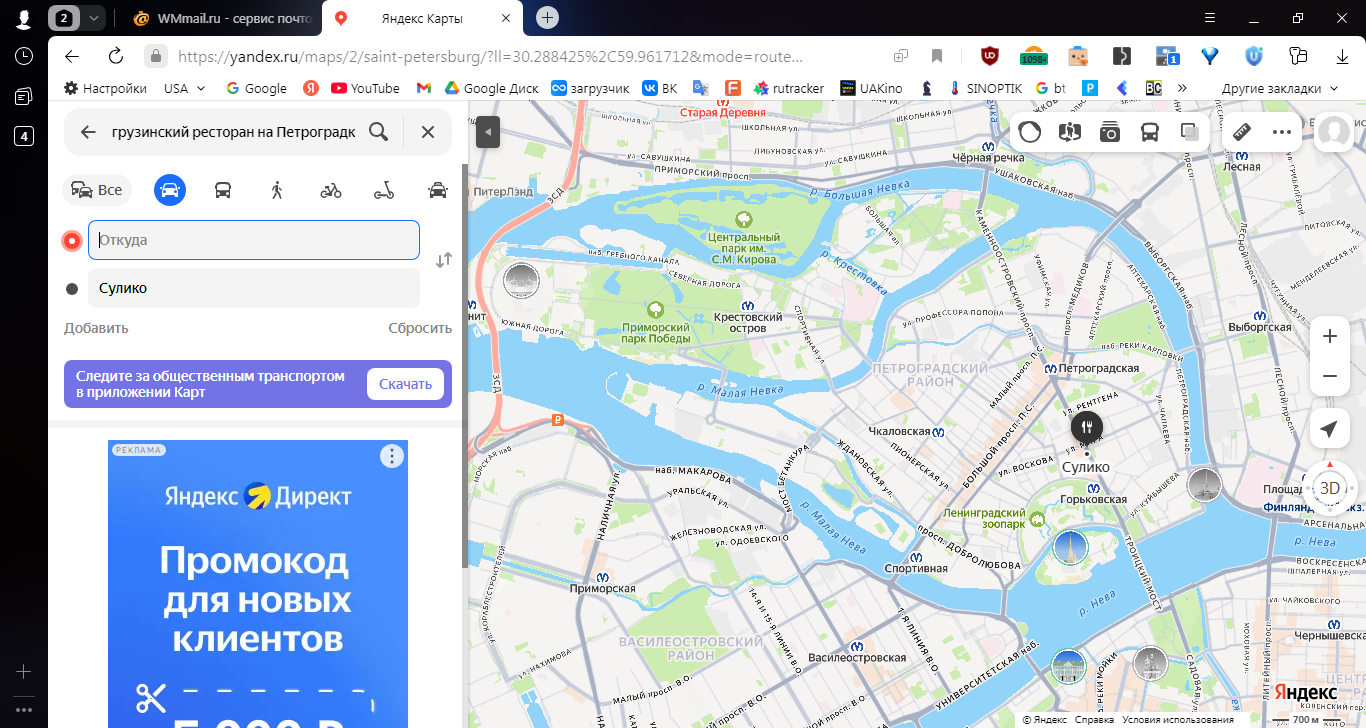
Task: Select the taxi route mode
Action: pyautogui.click(x=437, y=190)
